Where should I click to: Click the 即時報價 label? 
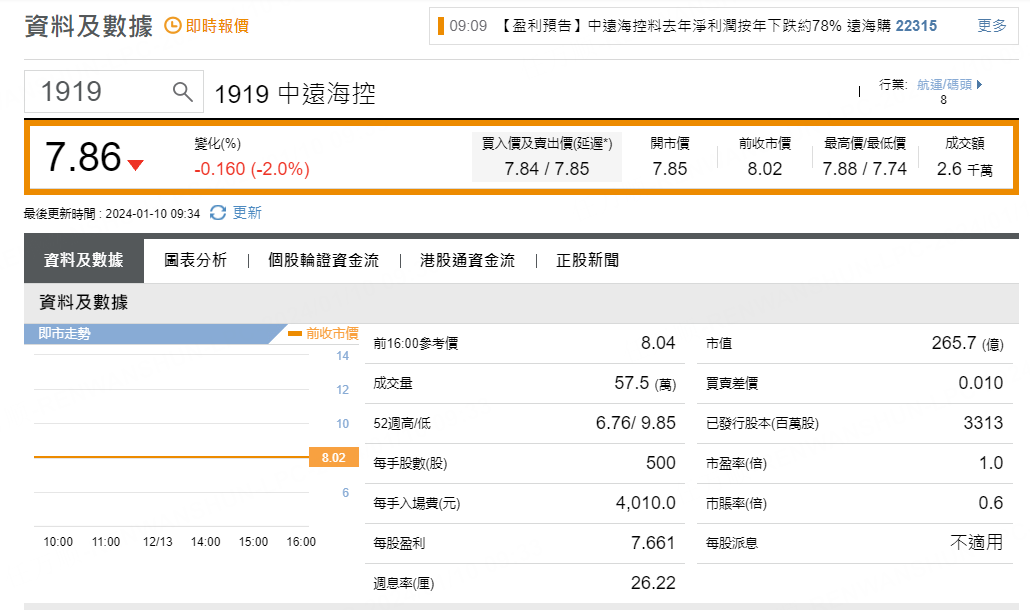click(217, 26)
